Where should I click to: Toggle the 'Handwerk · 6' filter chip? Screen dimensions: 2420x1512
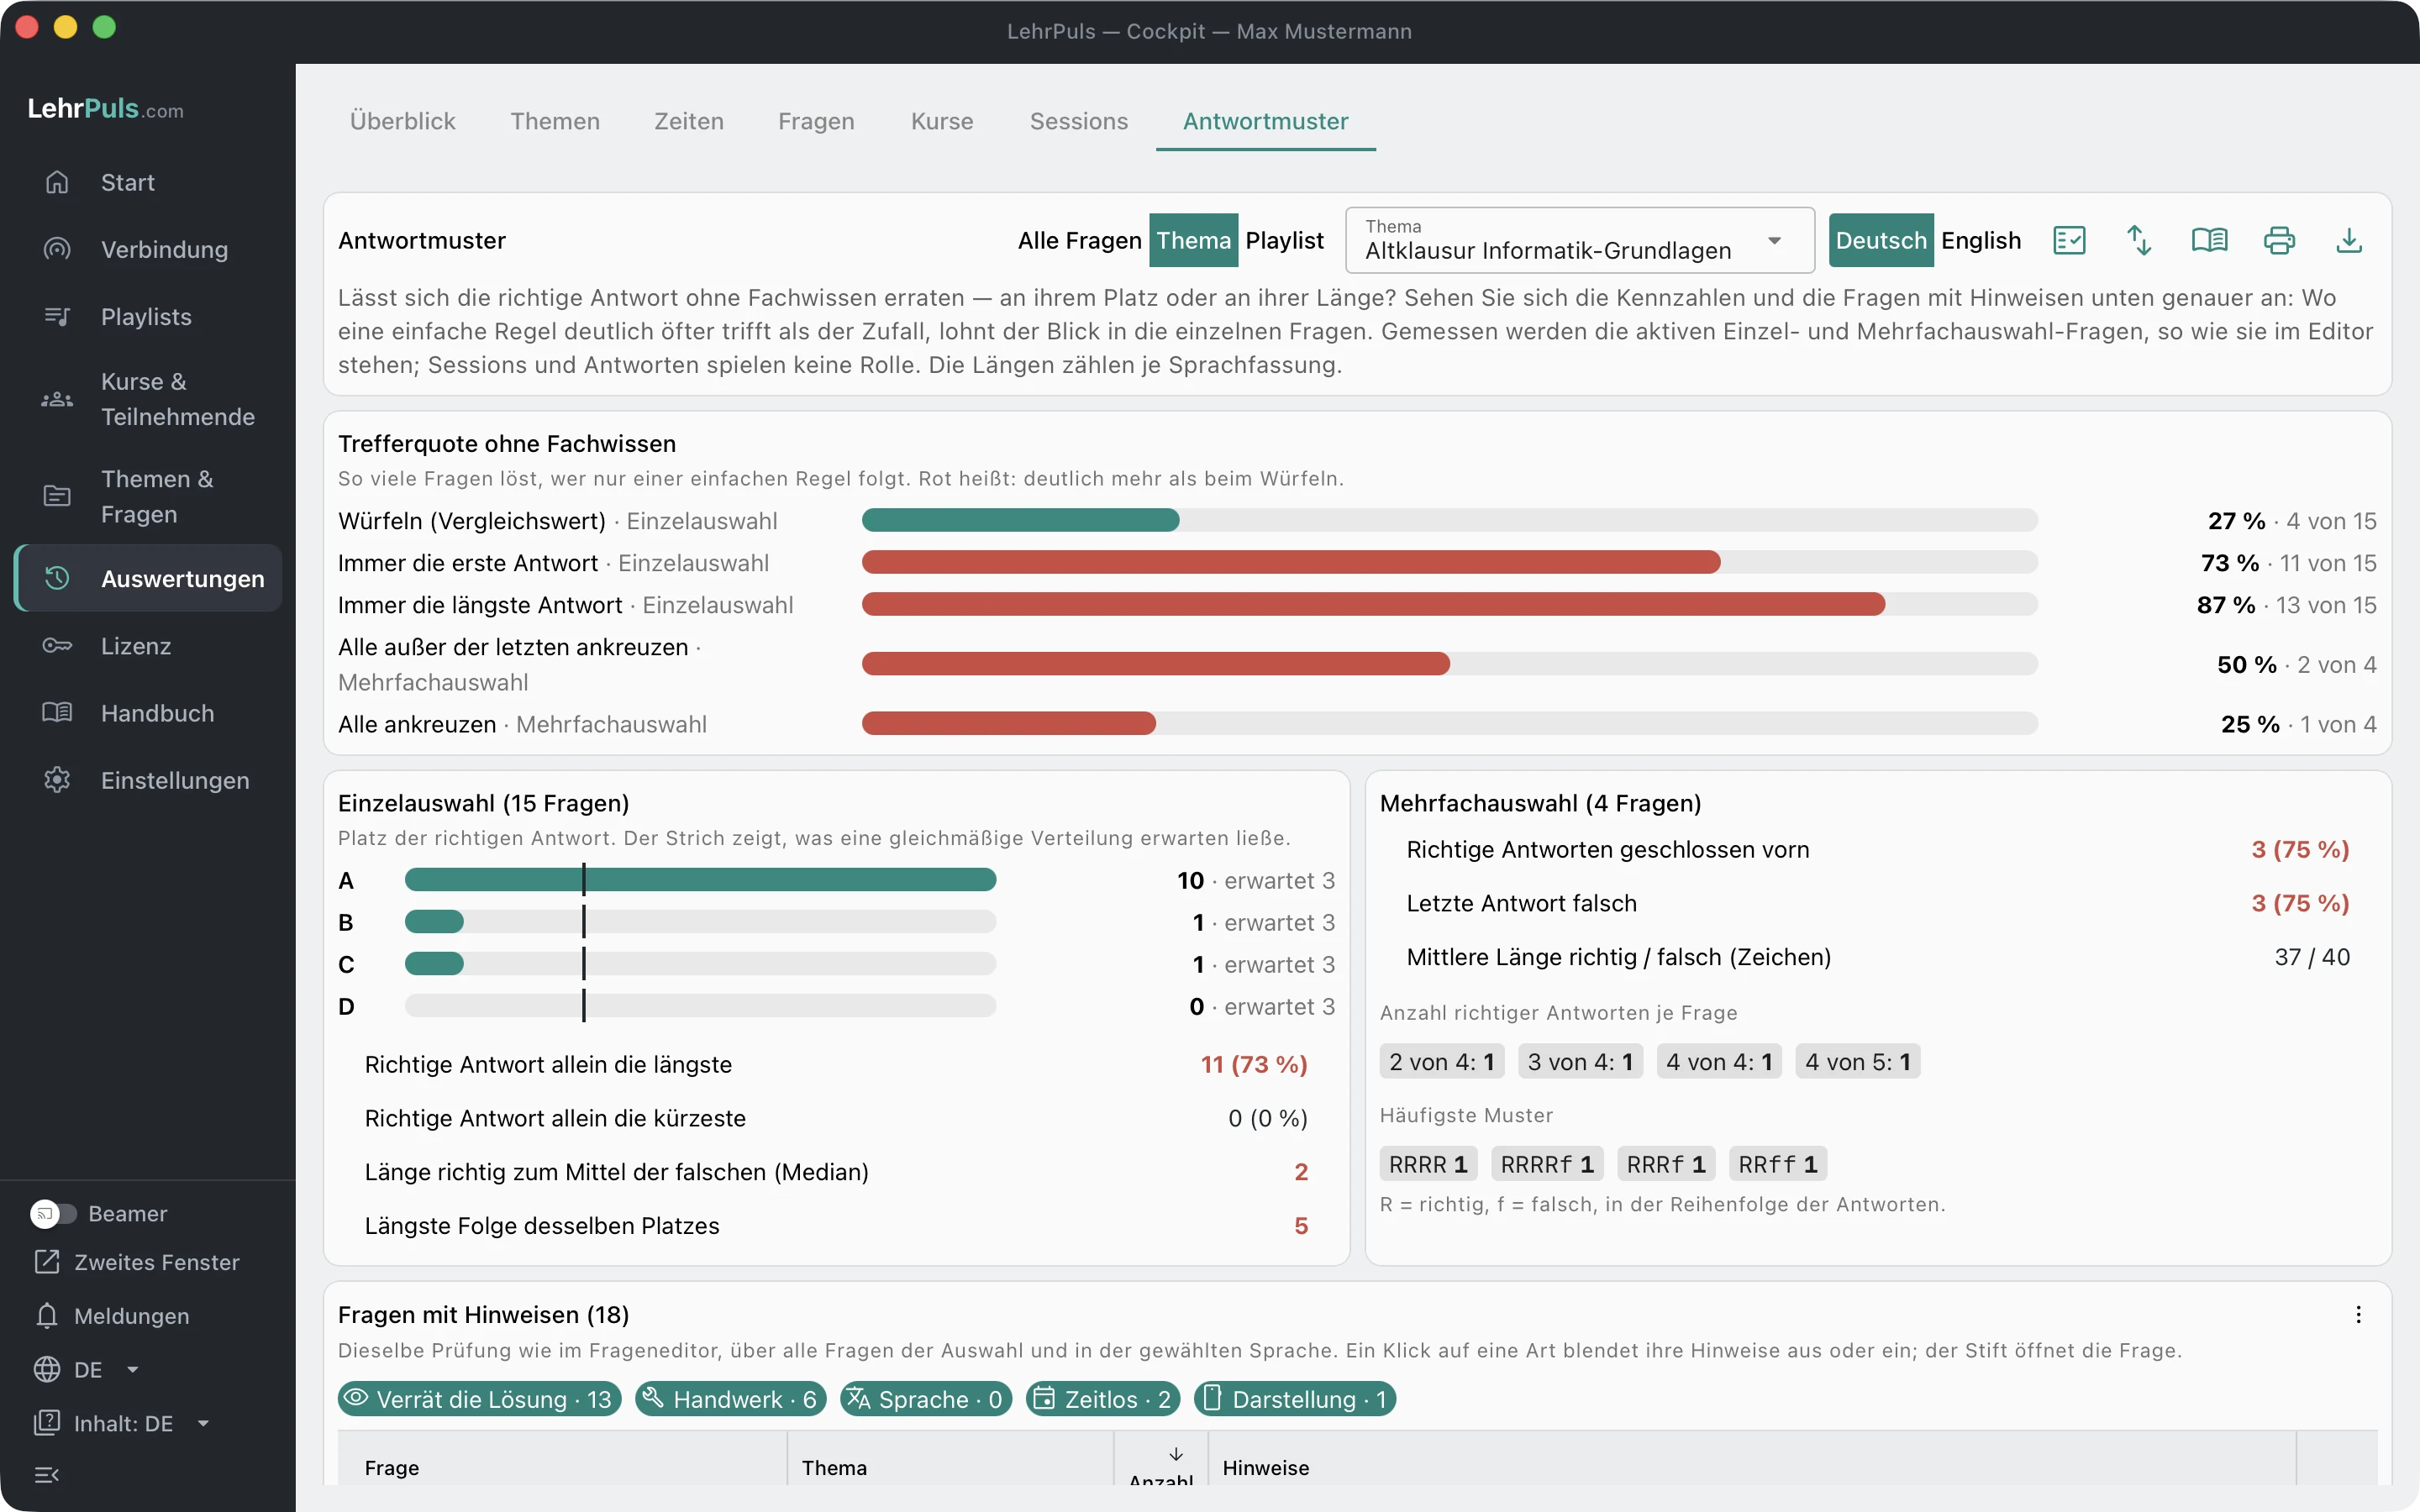coord(730,1399)
